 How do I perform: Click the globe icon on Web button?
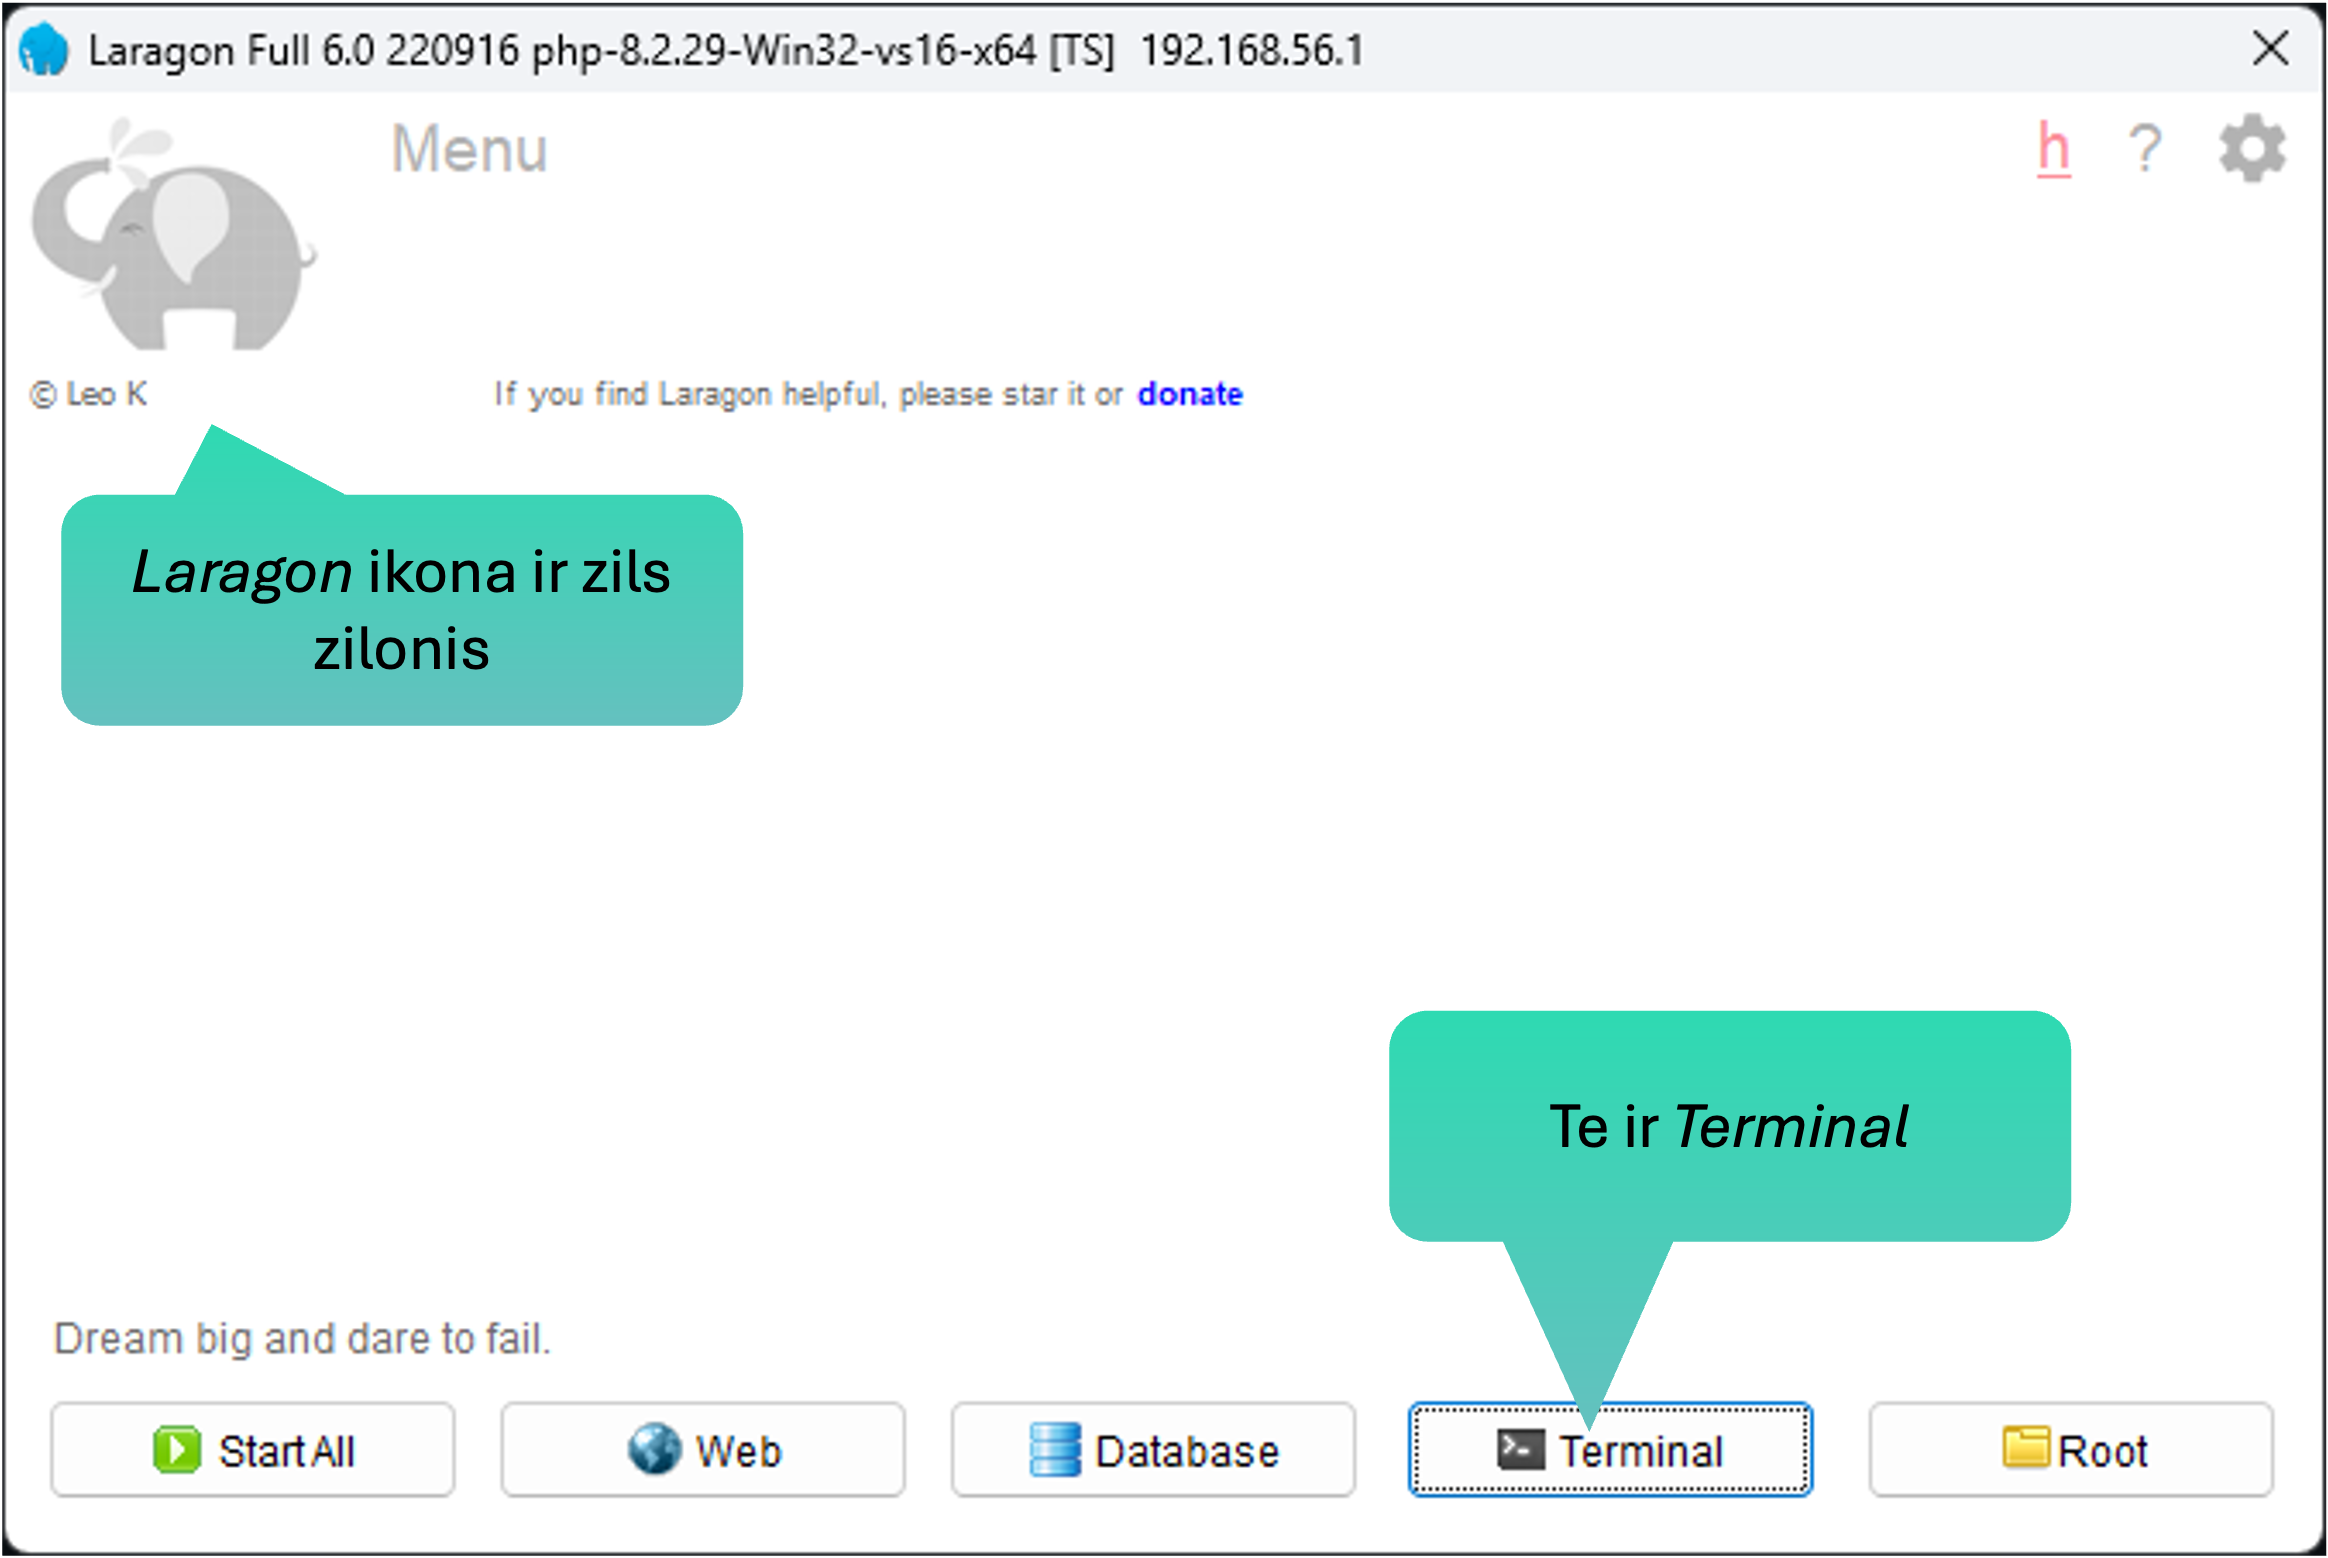point(654,1449)
